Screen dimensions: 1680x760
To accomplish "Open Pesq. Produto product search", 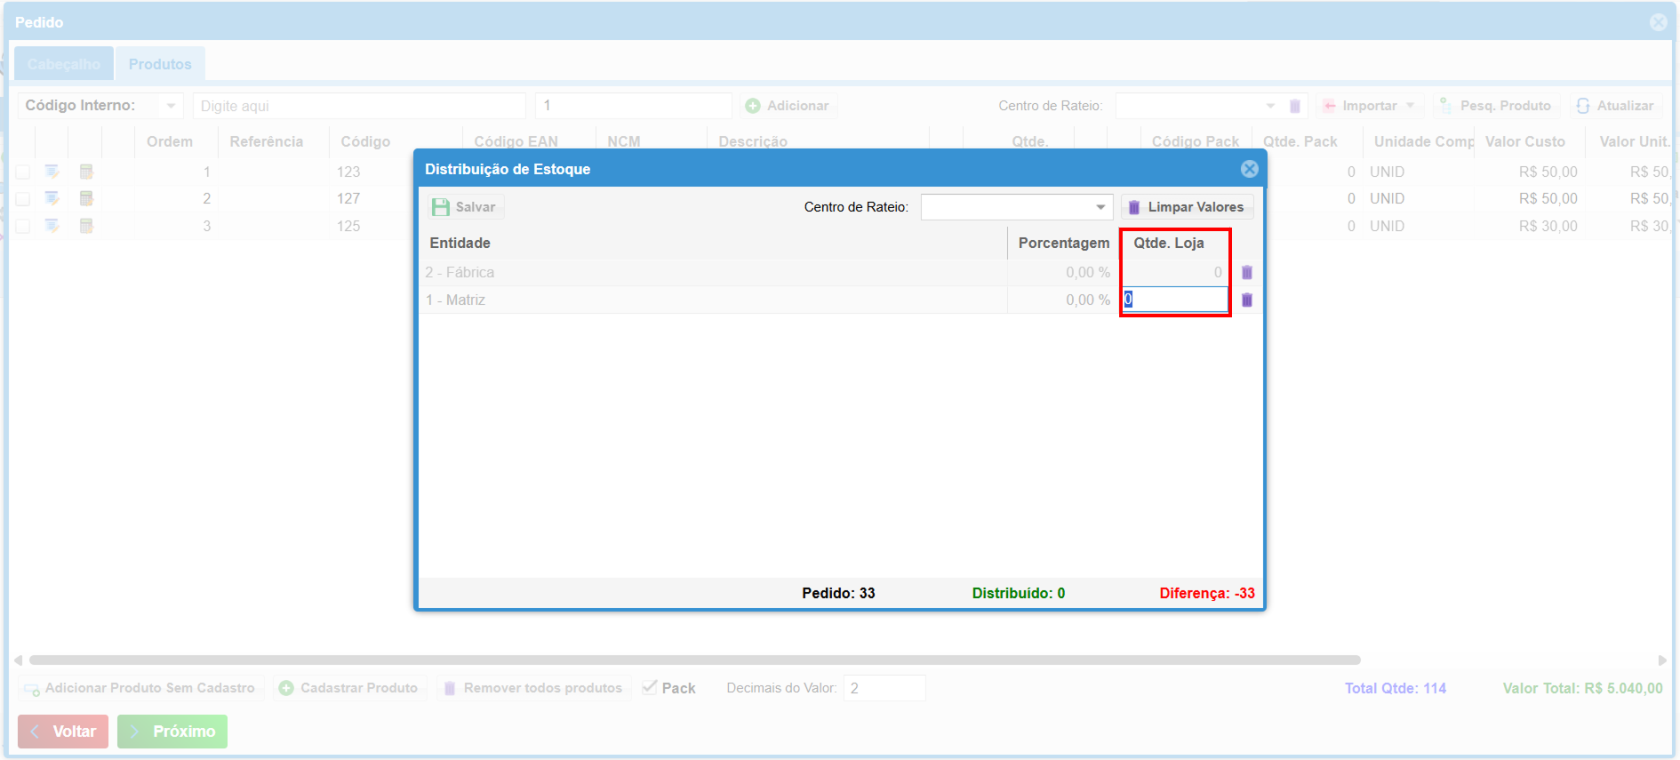I will coord(1495,106).
